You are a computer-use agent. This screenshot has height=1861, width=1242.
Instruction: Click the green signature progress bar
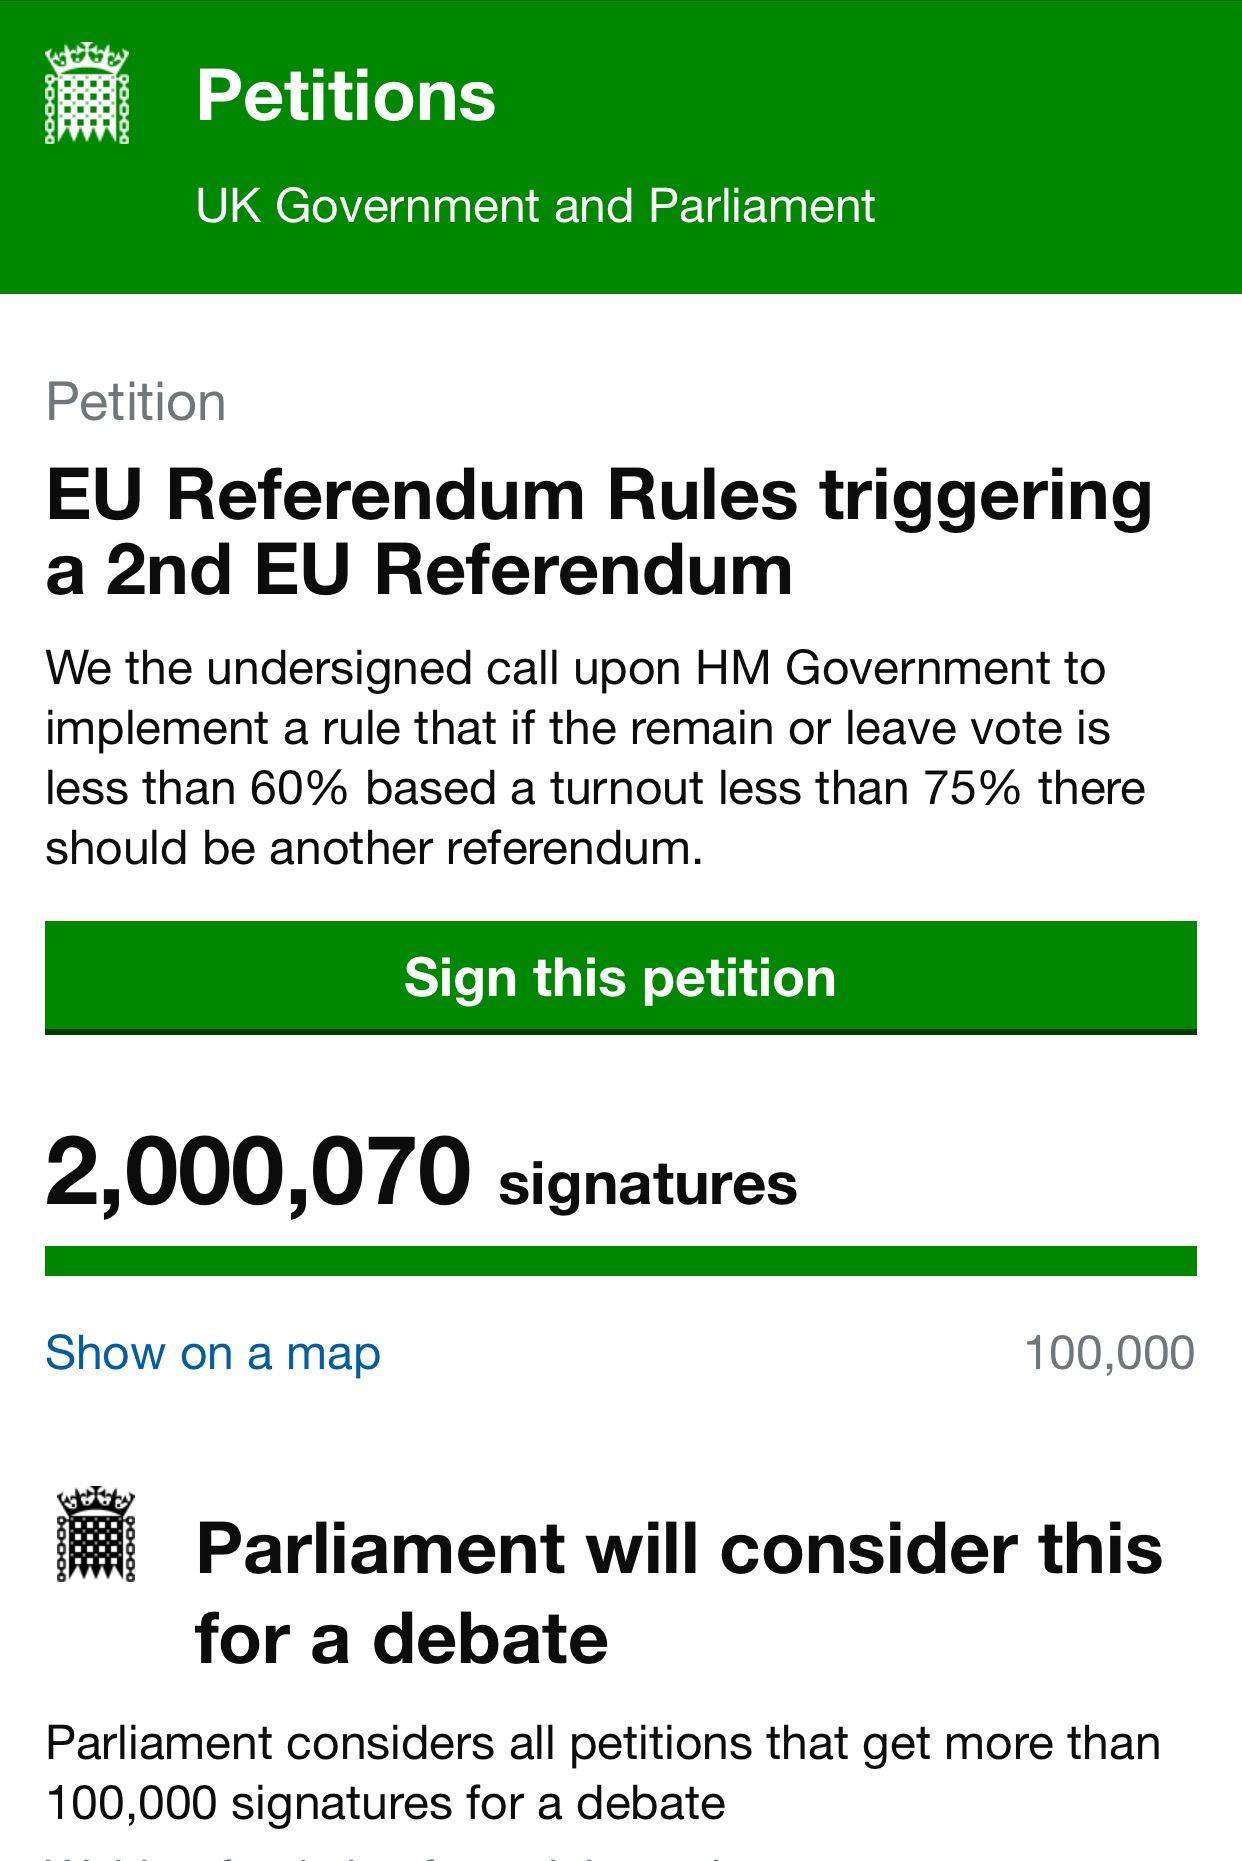tap(621, 1260)
